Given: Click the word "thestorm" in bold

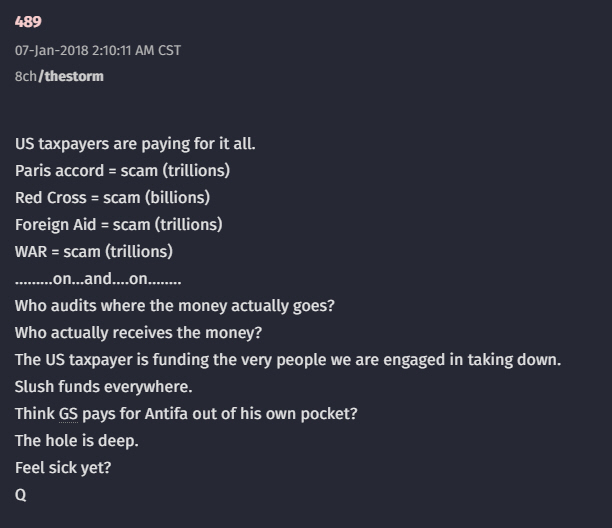Looking at the screenshot, I should 71,76.
